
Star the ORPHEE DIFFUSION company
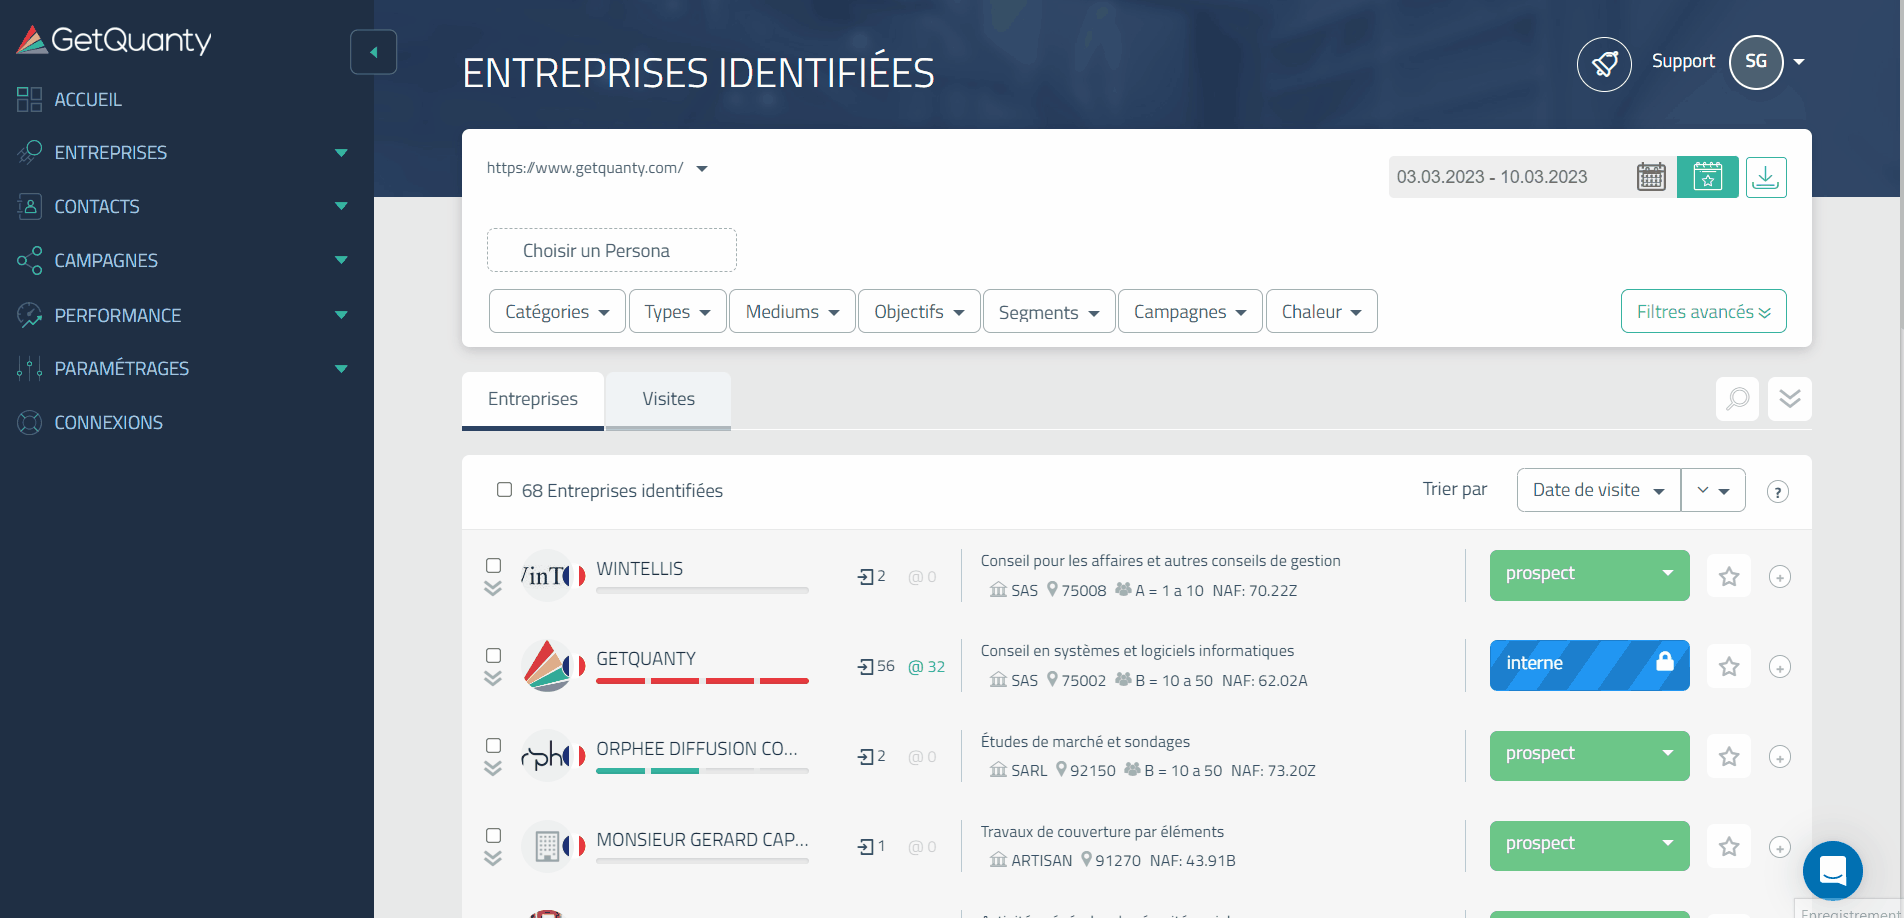coord(1729,756)
